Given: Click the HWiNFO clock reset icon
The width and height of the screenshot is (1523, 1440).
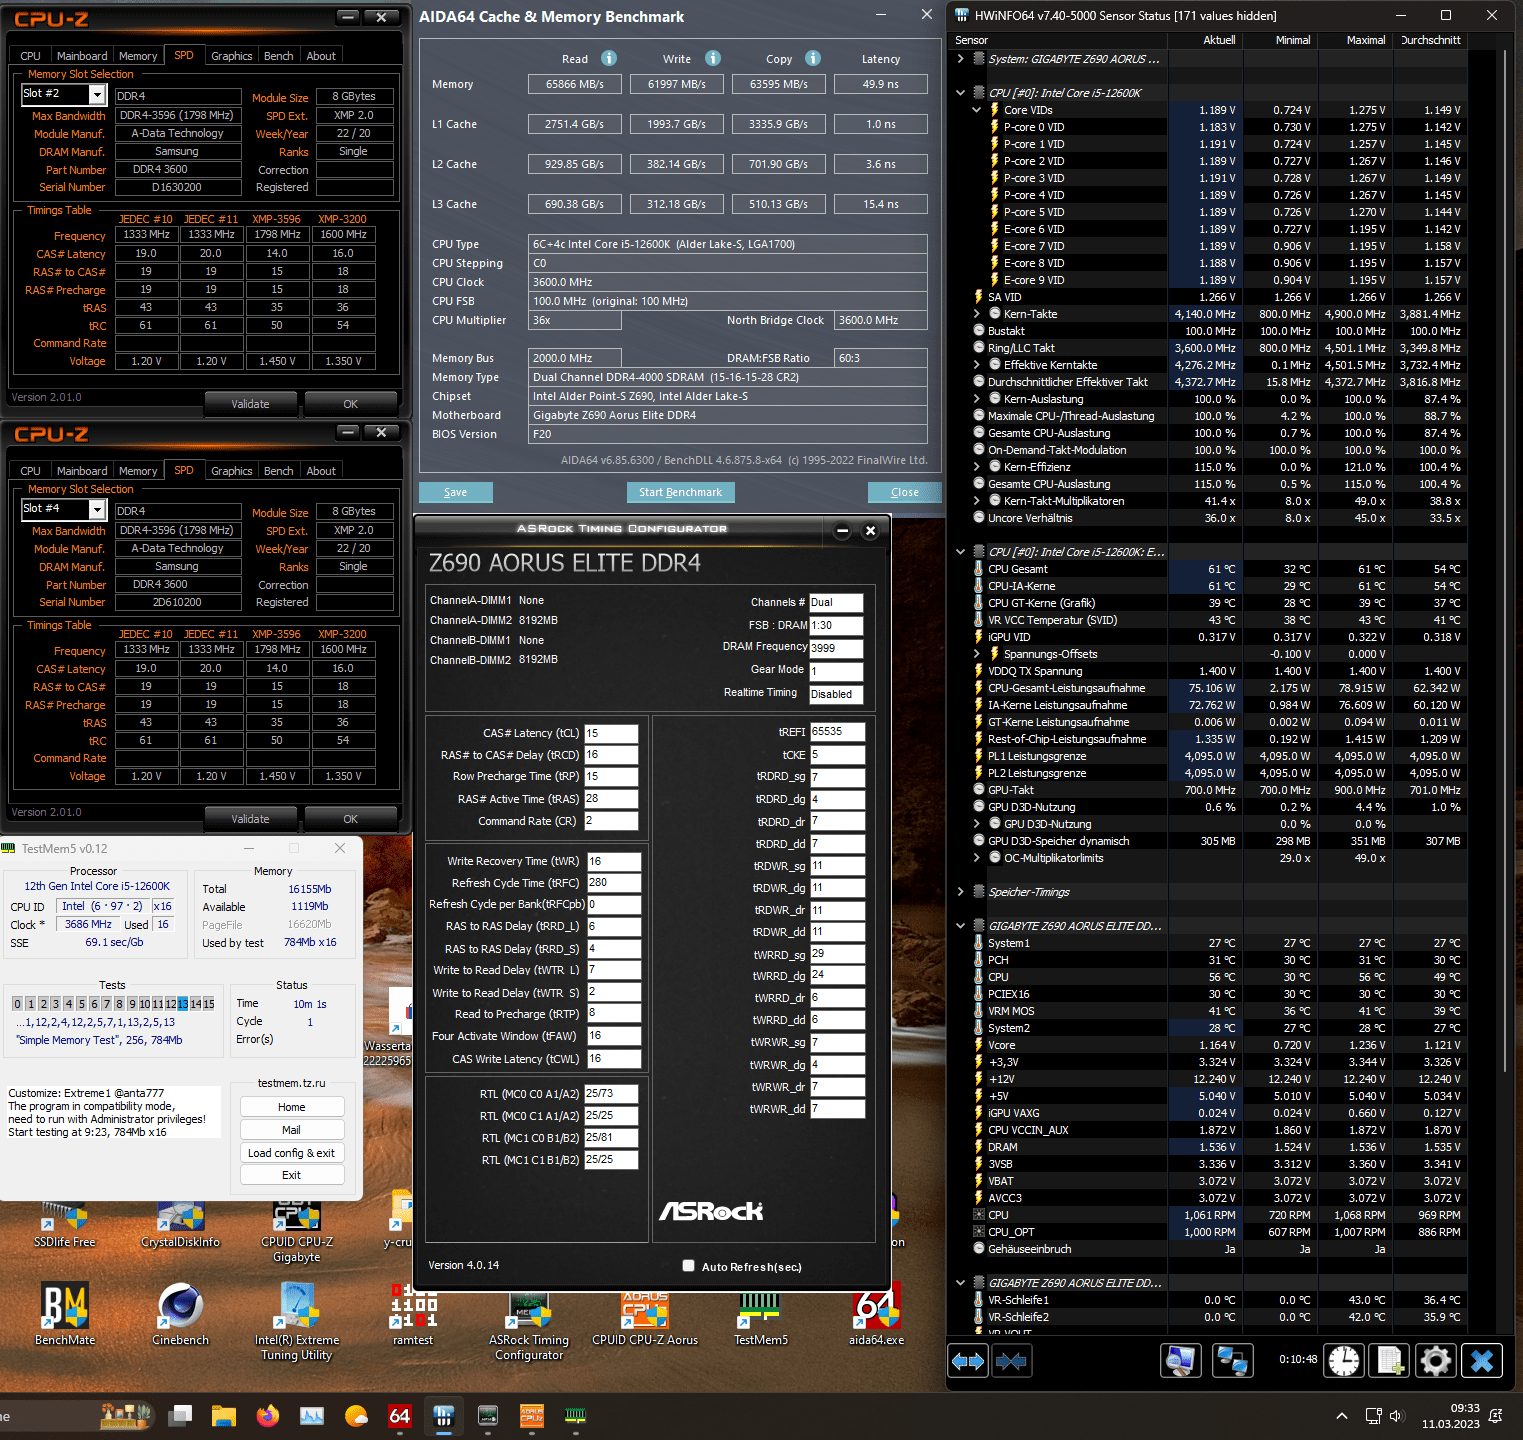Looking at the screenshot, I should (x=1344, y=1361).
